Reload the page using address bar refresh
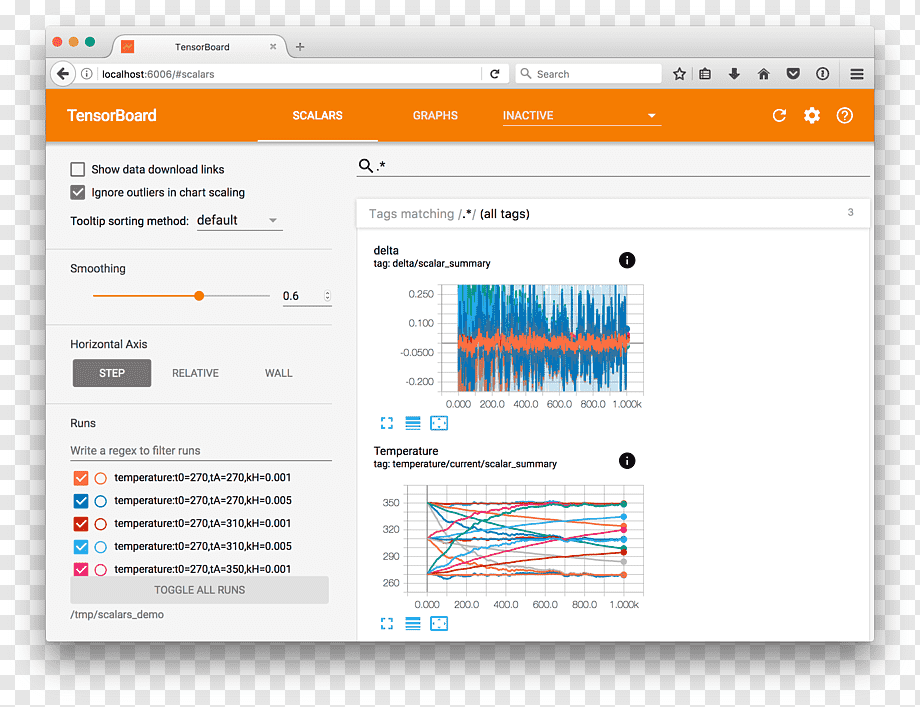The width and height of the screenshot is (920, 707). pyautogui.click(x=495, y=74)
